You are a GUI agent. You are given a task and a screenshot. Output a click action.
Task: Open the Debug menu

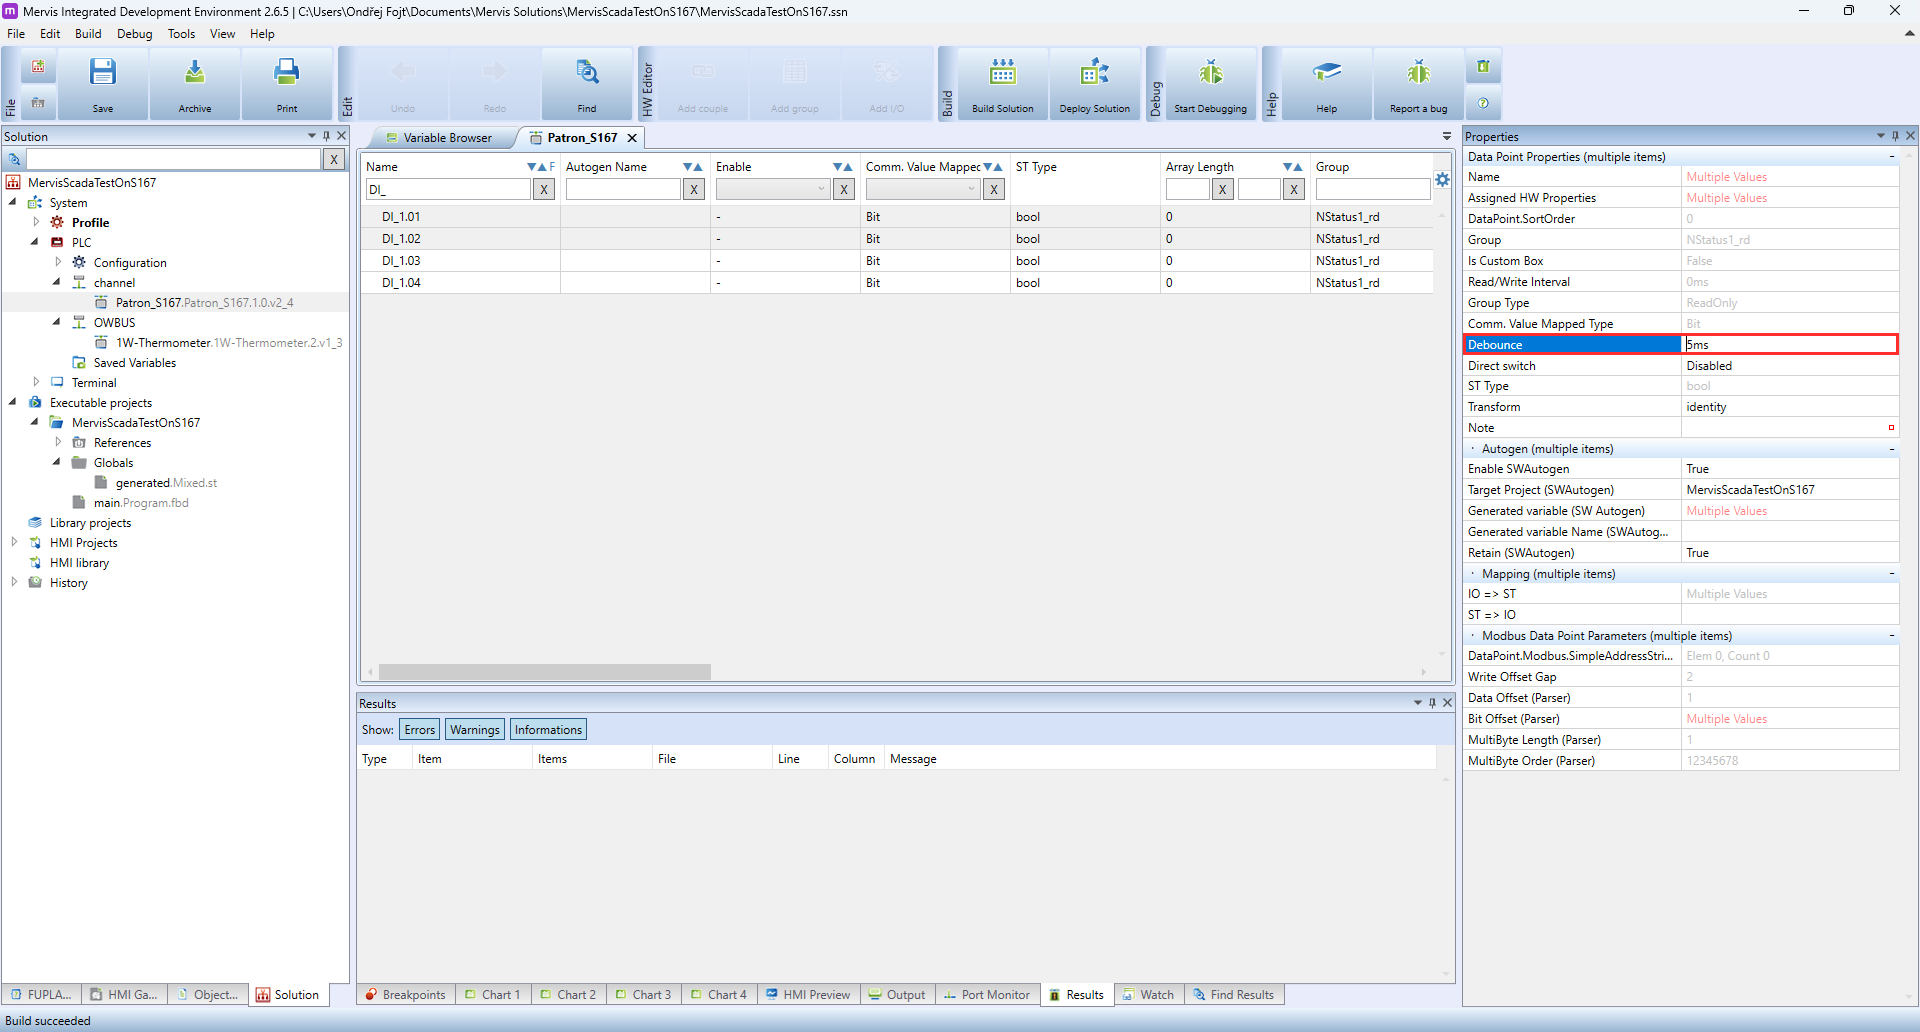tap(134, 34)
